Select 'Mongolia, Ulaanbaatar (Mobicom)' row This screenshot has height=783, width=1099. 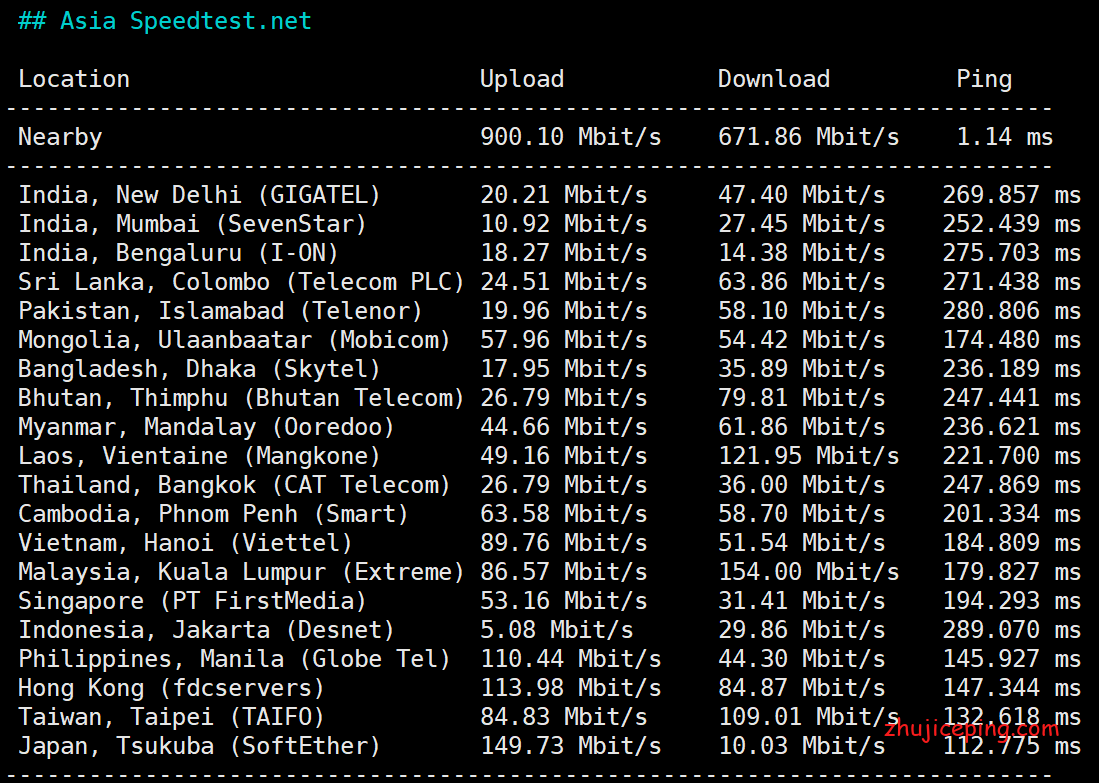(550, 340)
